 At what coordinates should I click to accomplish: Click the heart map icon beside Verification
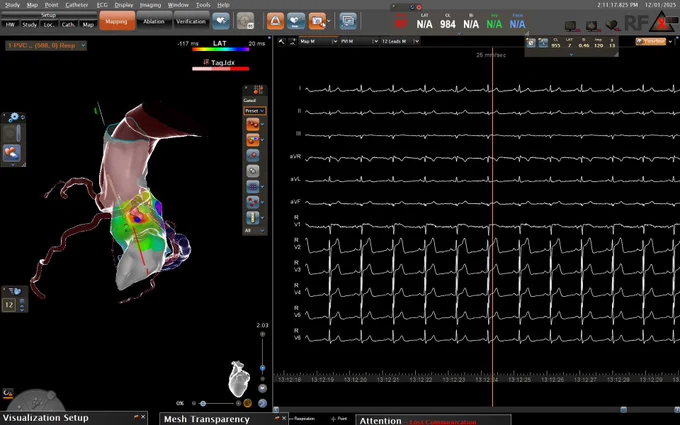(x=221, y=21)
